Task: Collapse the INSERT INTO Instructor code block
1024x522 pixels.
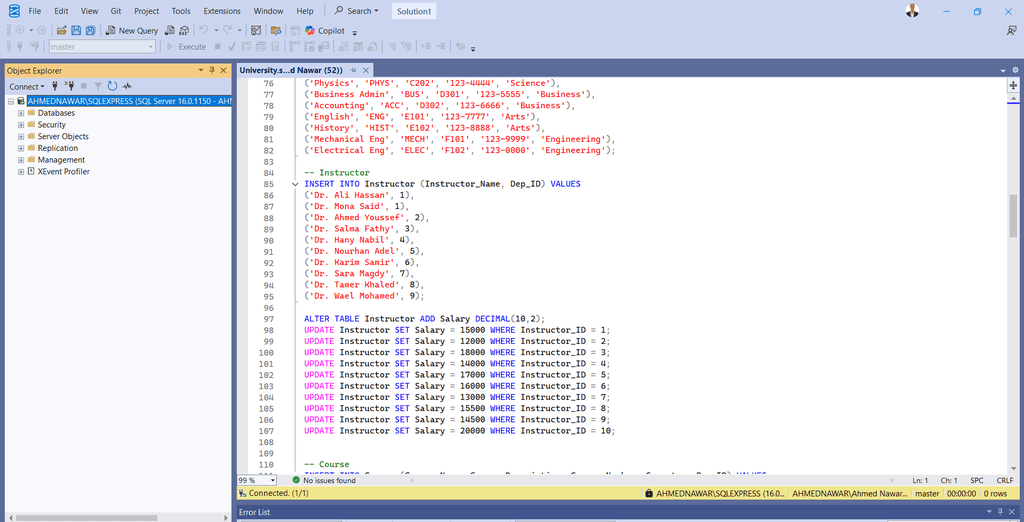Action: [294, 184]
